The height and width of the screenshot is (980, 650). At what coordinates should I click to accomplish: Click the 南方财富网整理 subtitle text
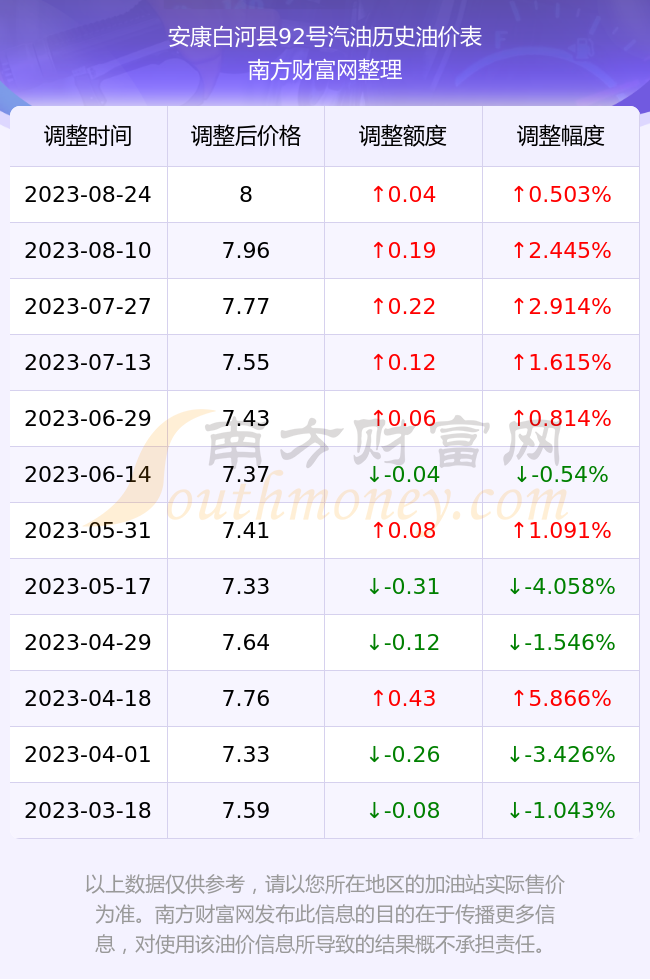[325, 69]
